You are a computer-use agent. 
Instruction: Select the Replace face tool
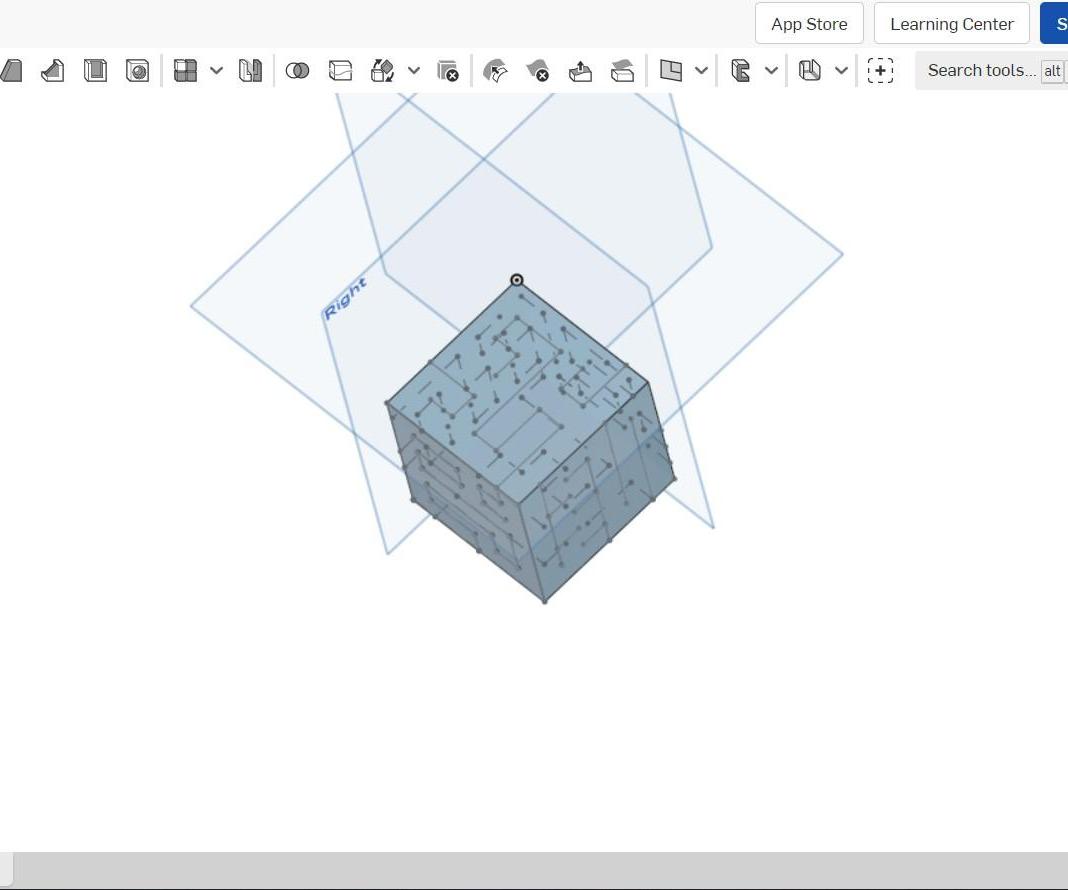(623, 70)
